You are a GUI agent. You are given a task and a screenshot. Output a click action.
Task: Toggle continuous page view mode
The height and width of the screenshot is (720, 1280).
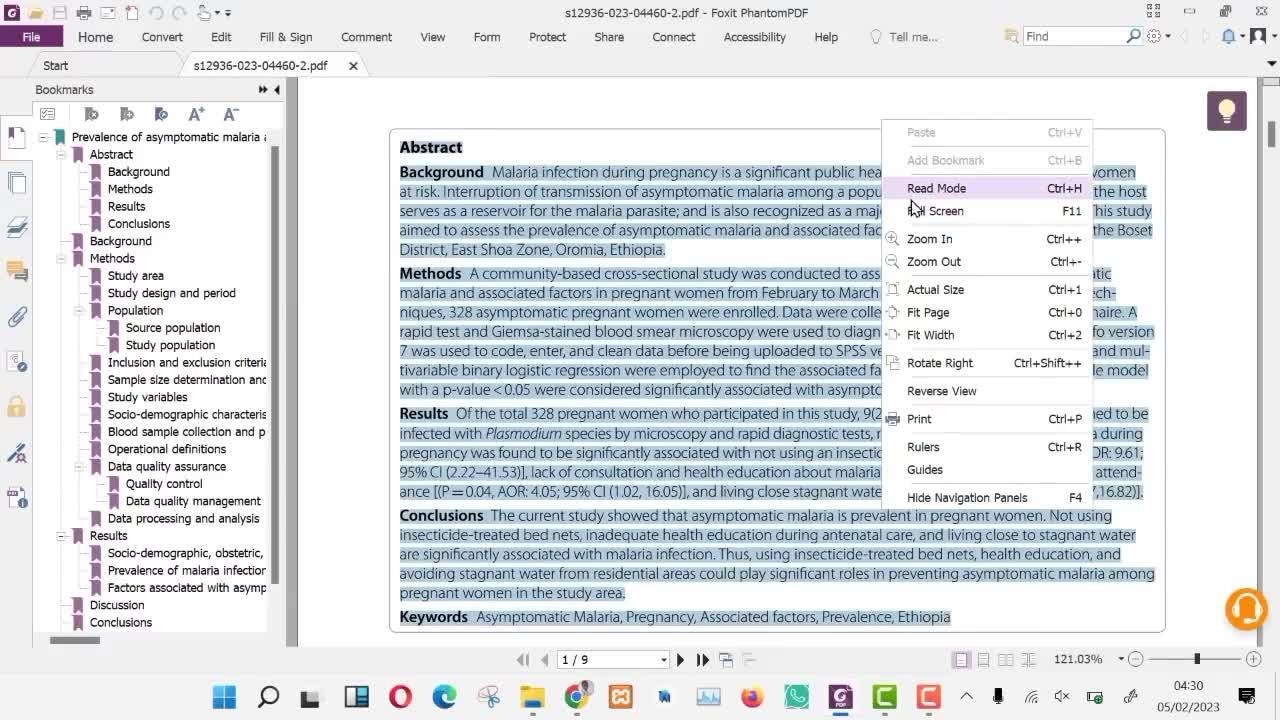tap(983, 660)
